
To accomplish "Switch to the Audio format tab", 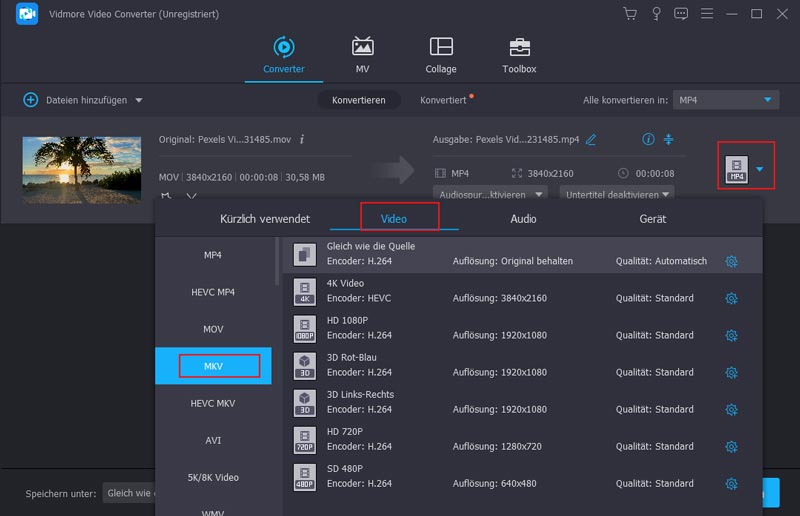I will pyautogui.click(x=523, y=218).
